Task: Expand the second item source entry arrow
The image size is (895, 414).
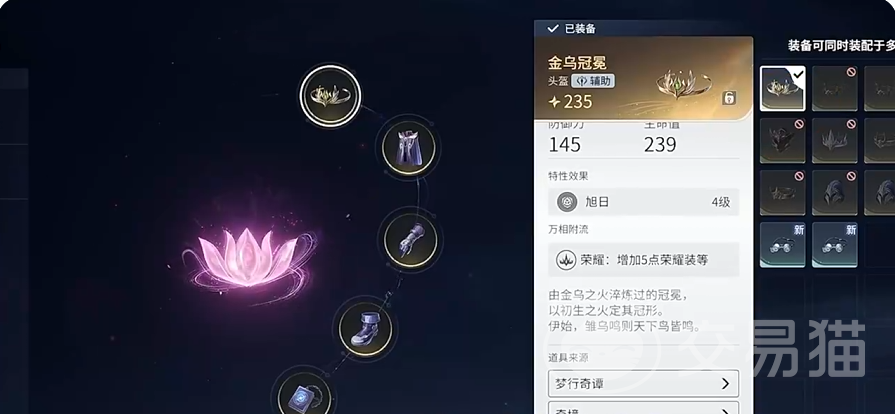Action: 725,411
